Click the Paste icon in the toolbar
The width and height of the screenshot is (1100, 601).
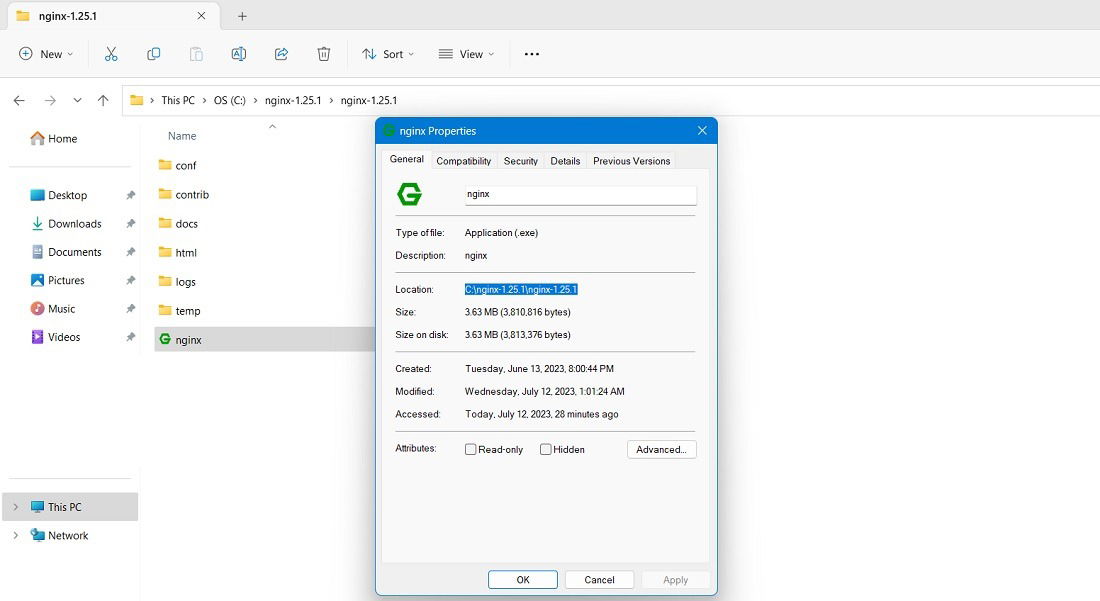coord(196,54)
